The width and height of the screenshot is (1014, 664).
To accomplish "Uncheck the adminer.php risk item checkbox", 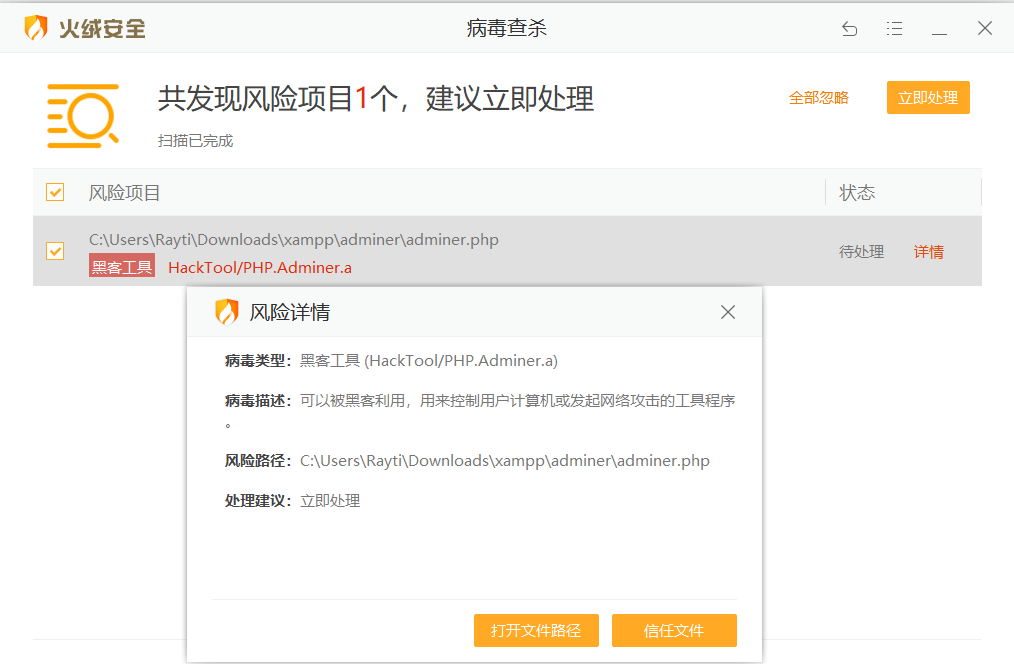I will (x=55, y=251).
